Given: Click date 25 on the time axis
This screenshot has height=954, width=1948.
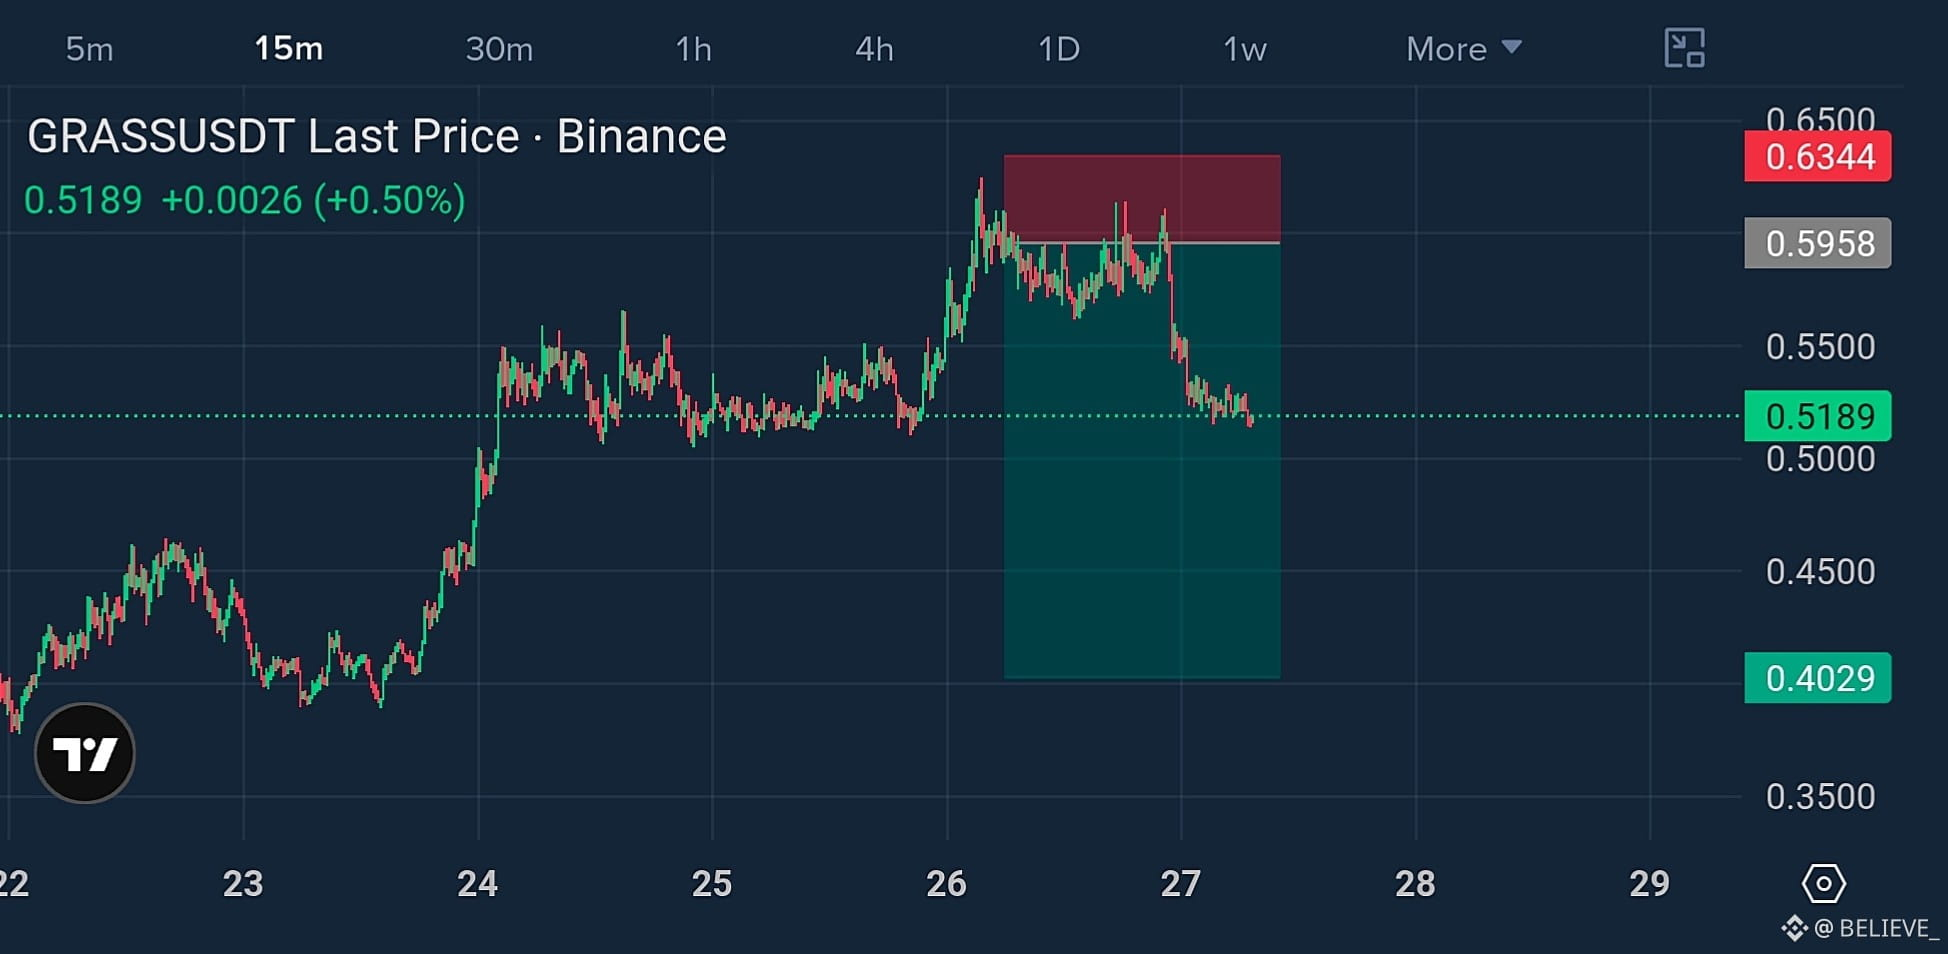Looking at the screenshot, I should [712, 884].
